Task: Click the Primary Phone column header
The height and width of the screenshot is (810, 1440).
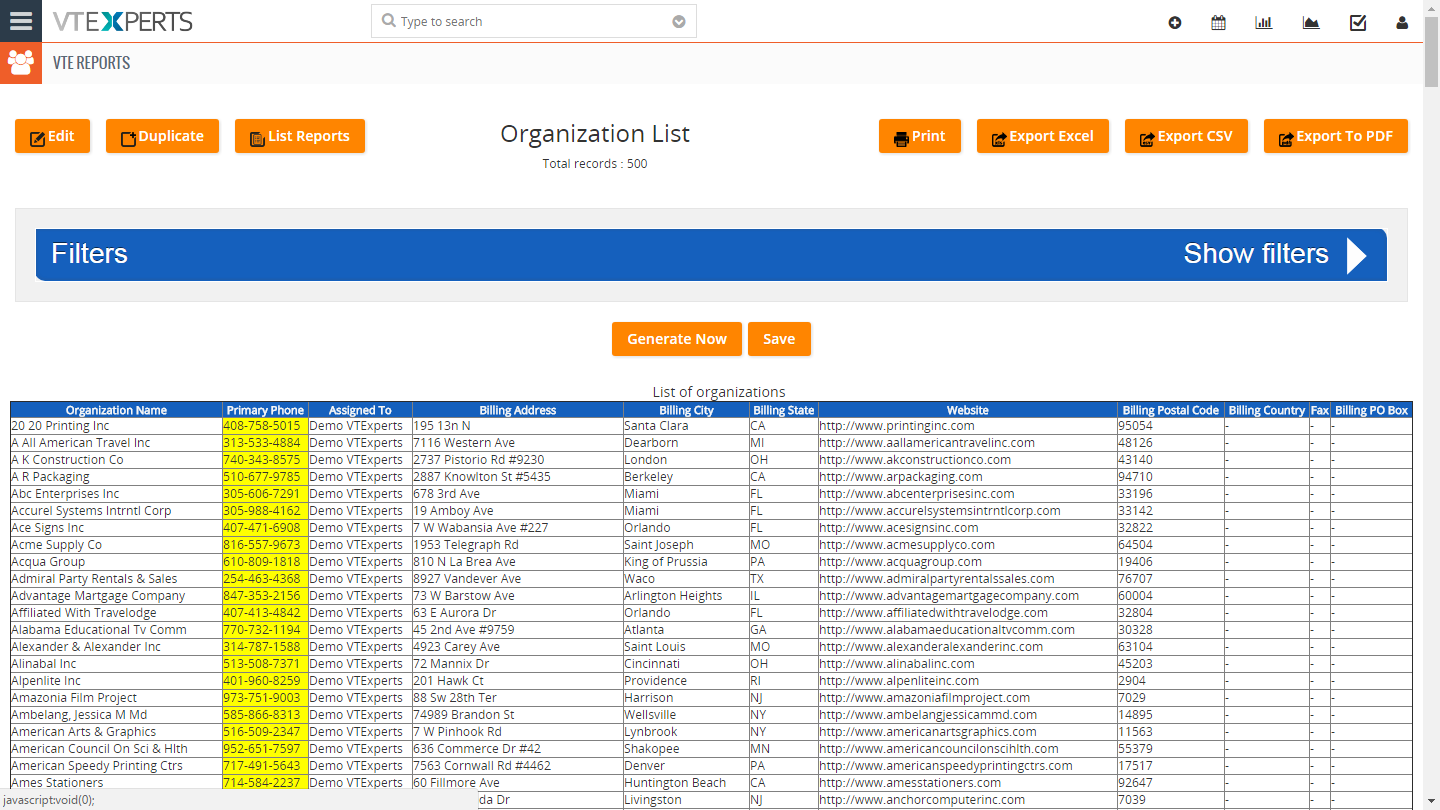Action: 265,410
